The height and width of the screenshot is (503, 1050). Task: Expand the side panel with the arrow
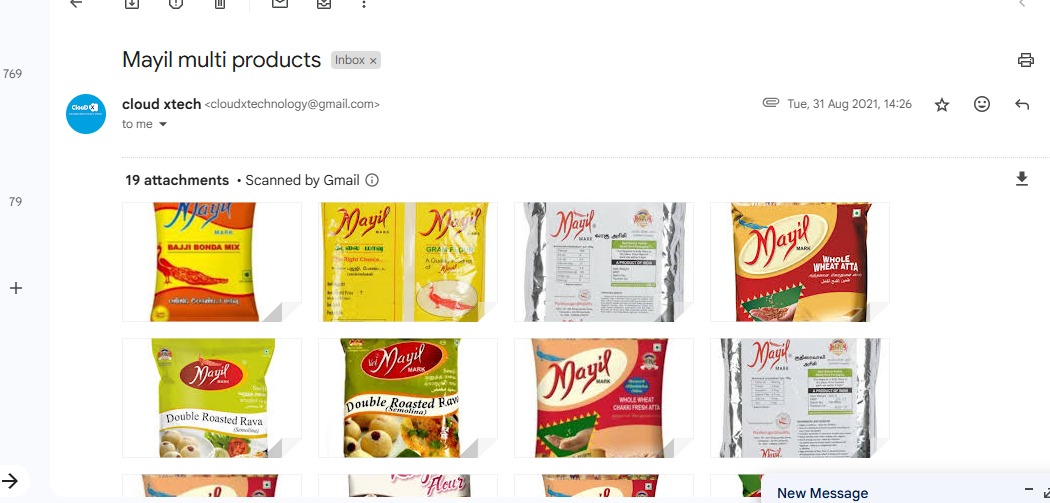click(10, 480)
